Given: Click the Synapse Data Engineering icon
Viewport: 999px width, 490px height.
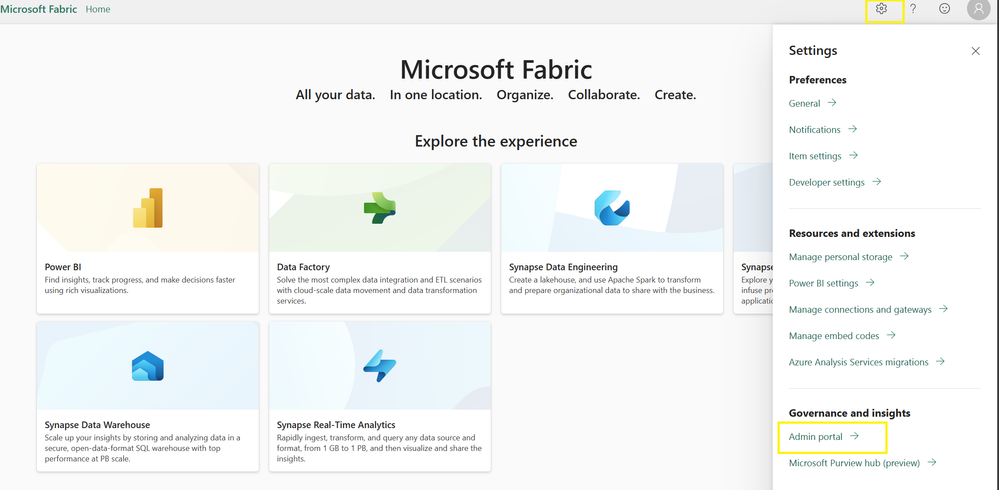Looking at the screenshot, I should coord(612,208).
